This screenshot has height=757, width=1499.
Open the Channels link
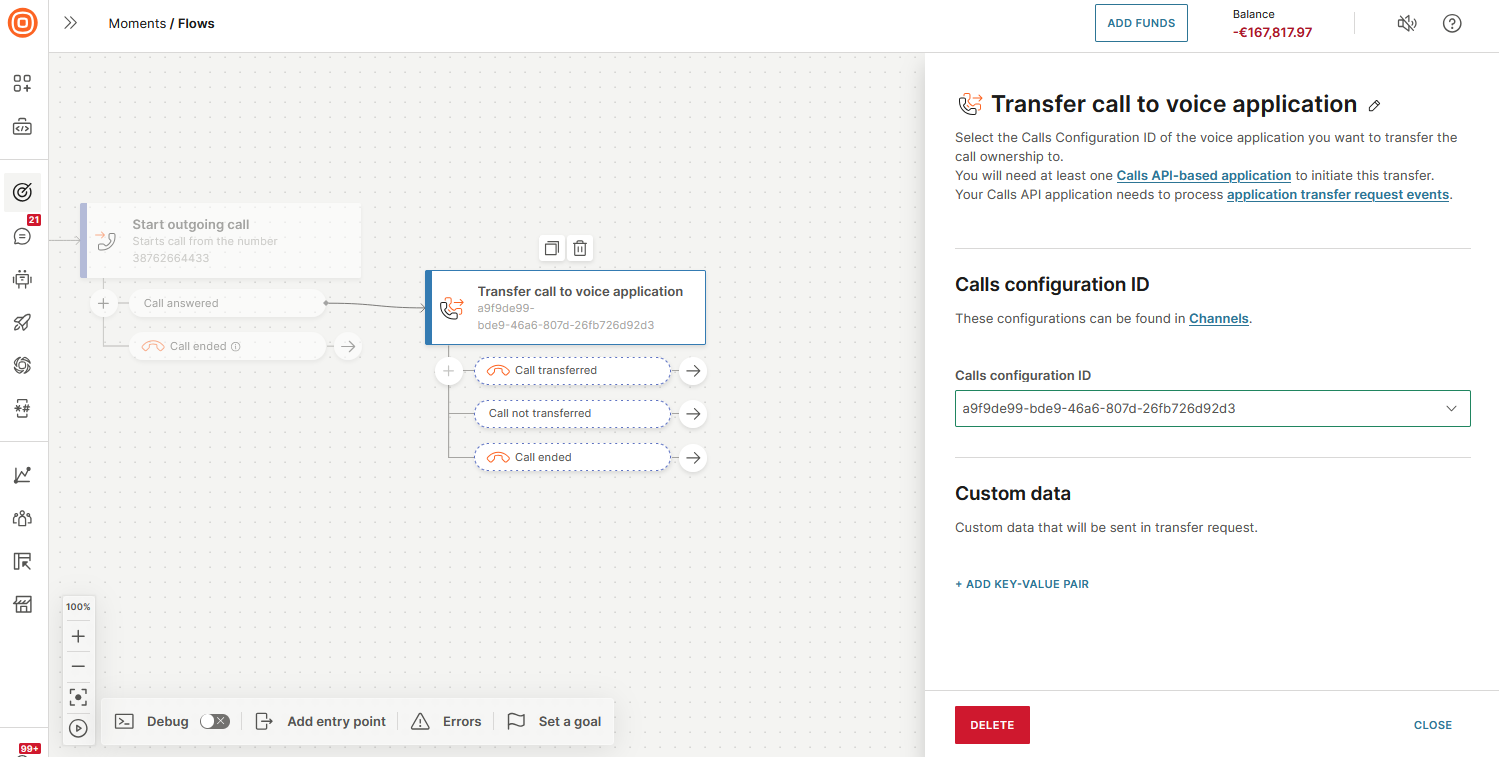1219,319
